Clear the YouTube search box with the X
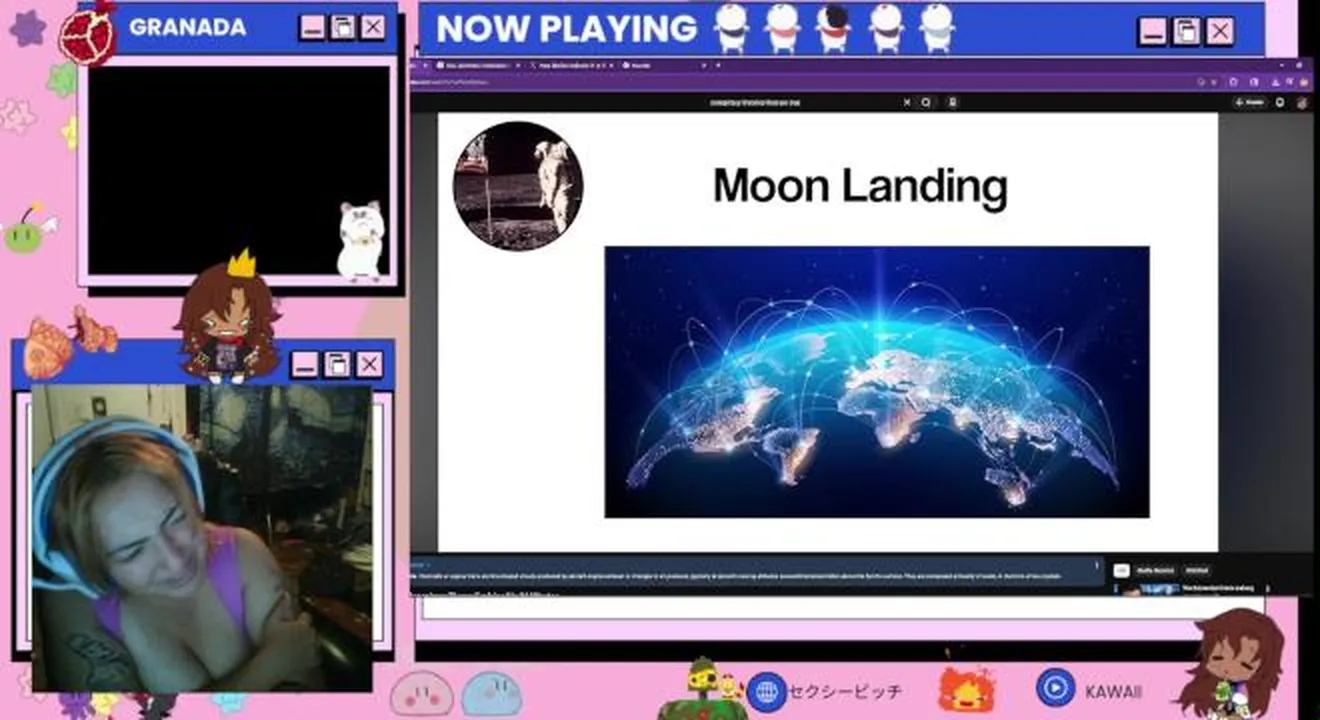 [x=907, y=102]
